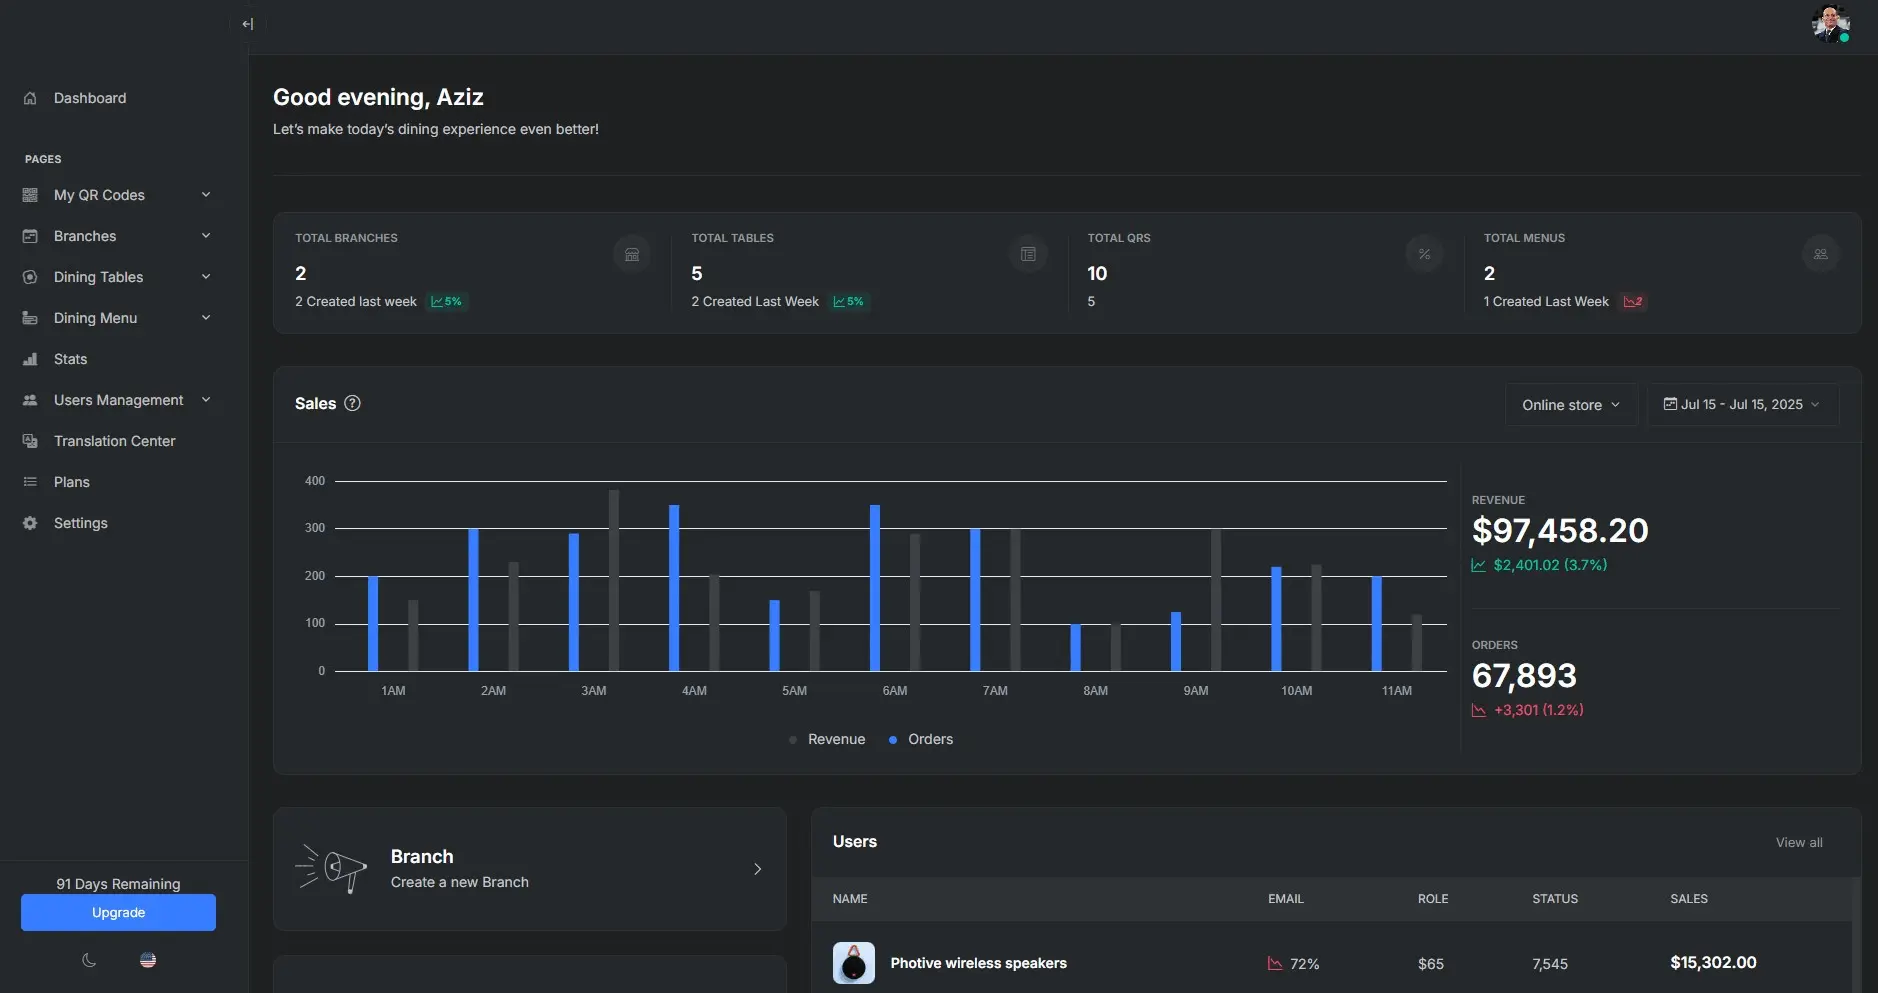Open the Jul 15 date range picker
1887x1001 pixels.
(x=1742, y=405)
